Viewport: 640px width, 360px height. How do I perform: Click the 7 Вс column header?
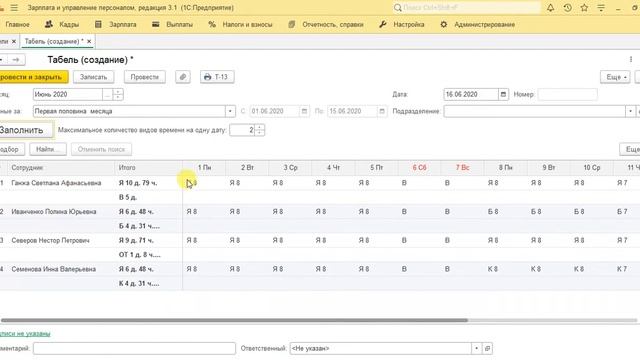462,168
